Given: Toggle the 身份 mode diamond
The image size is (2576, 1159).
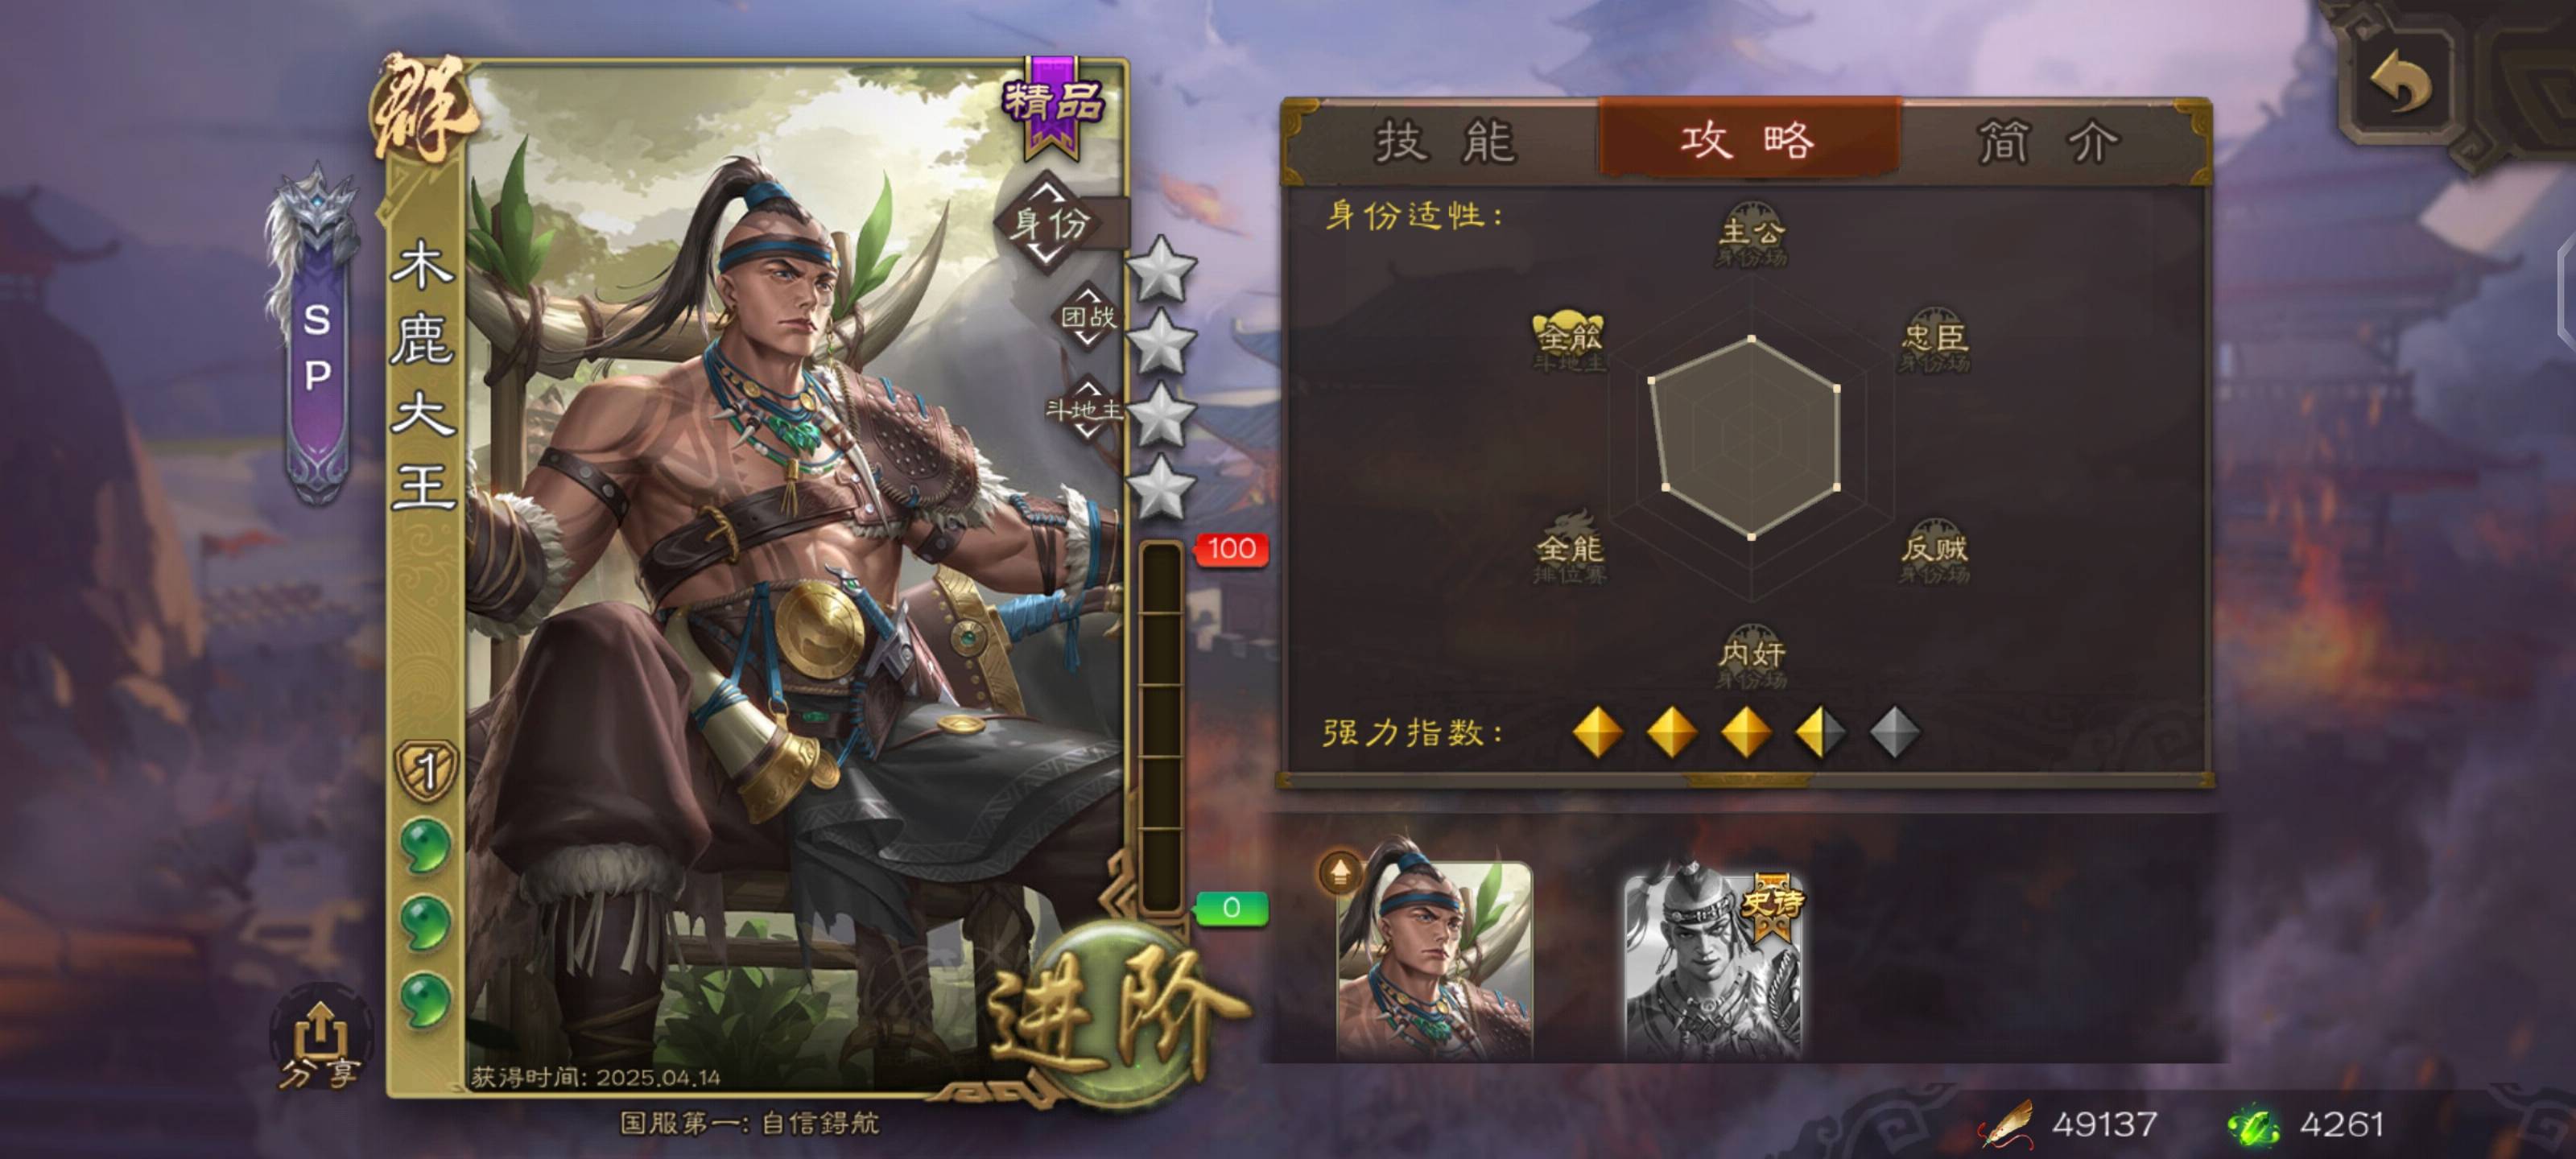Looking at the screenshot, I should tap(1047, 222).
